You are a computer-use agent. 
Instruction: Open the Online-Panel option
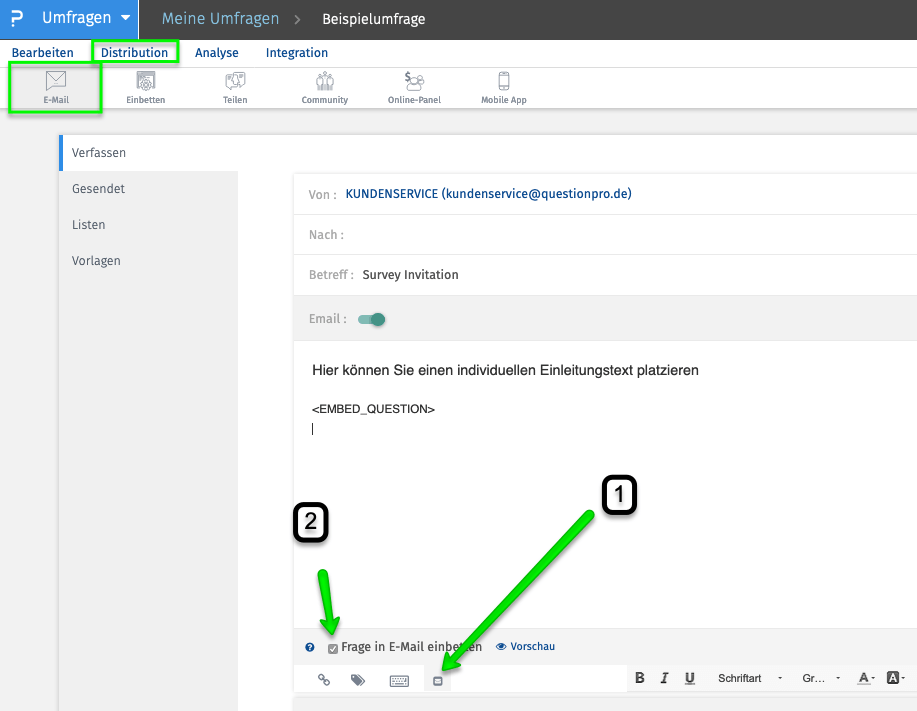(x=414, y=88)
